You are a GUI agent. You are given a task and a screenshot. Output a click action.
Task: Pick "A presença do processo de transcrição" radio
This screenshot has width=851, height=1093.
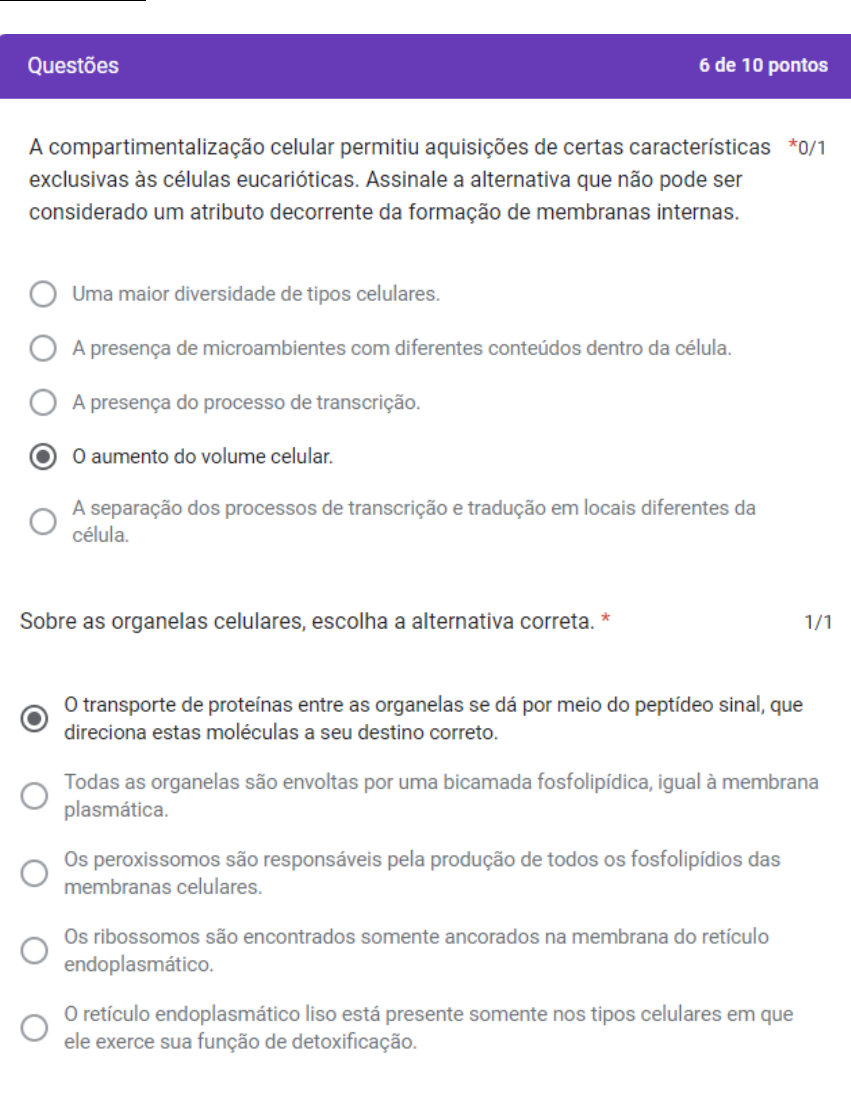click(x=43, y=403)
